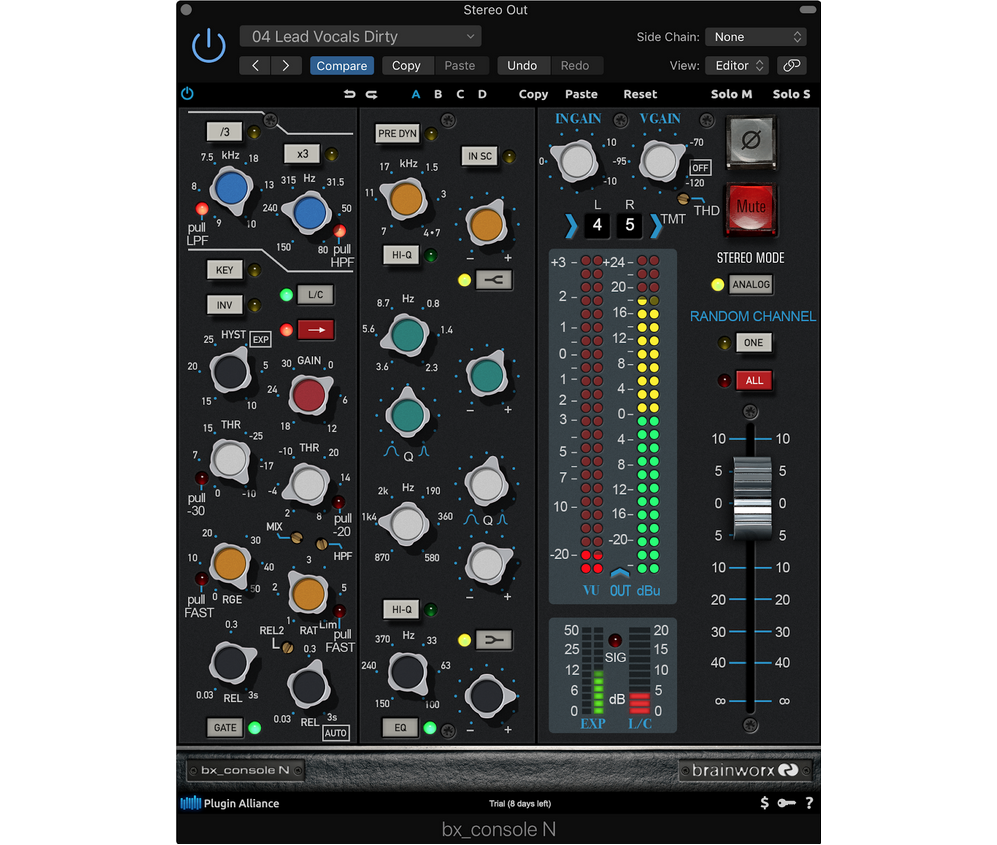Toggle the L/C compressor button
Image resolution: width=997 pixels, height=845 pixels.
(x=316, y=294)
